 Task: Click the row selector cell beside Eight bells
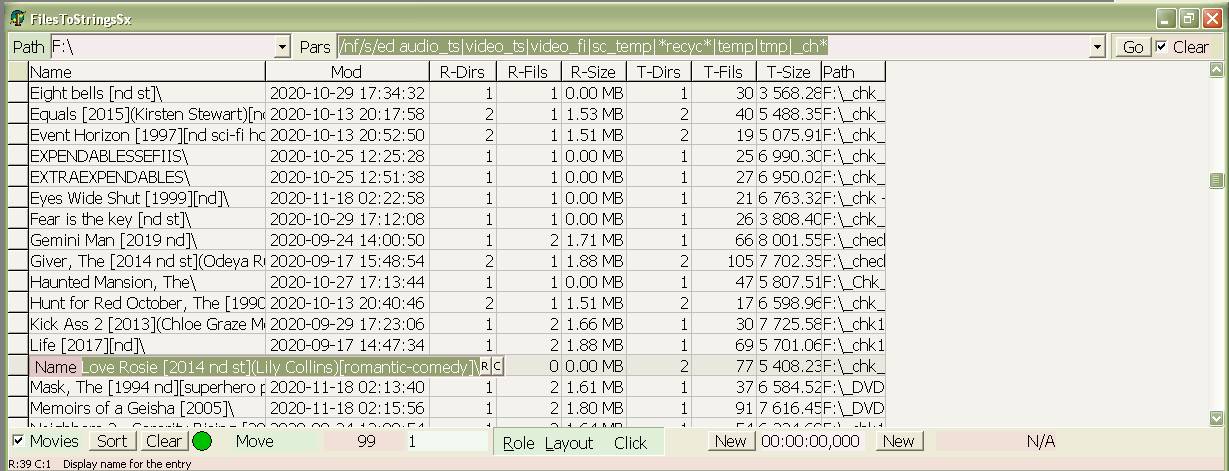pos(18,93)
